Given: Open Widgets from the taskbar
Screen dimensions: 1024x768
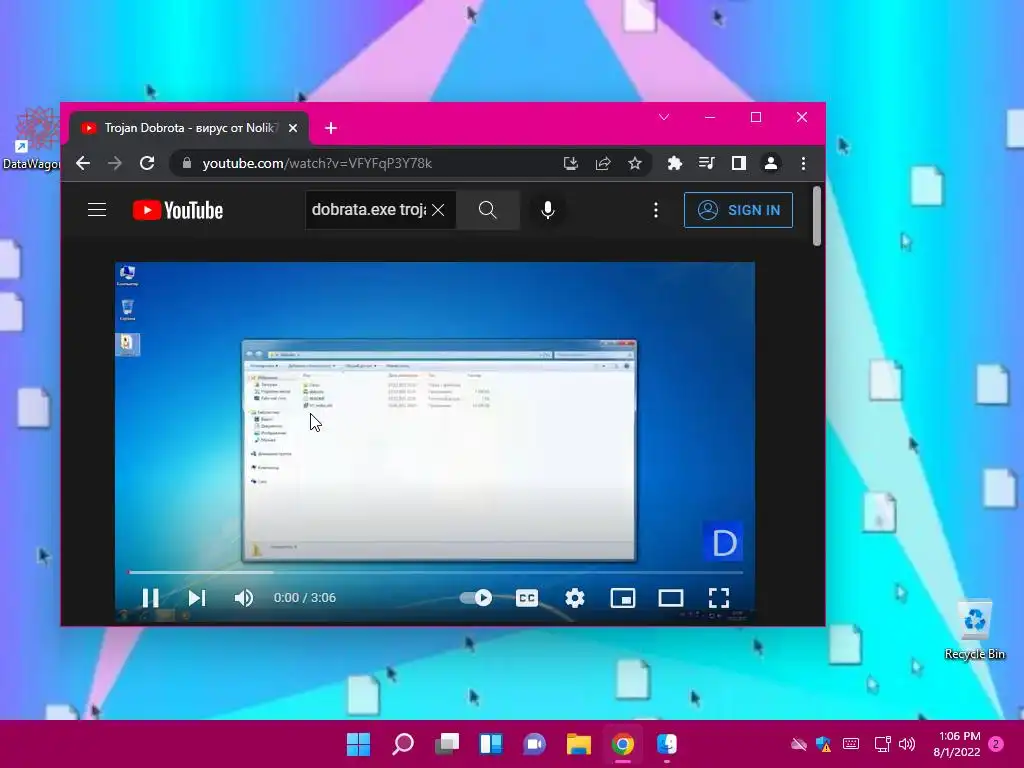Looking at the screenshot, I should 491,744.
